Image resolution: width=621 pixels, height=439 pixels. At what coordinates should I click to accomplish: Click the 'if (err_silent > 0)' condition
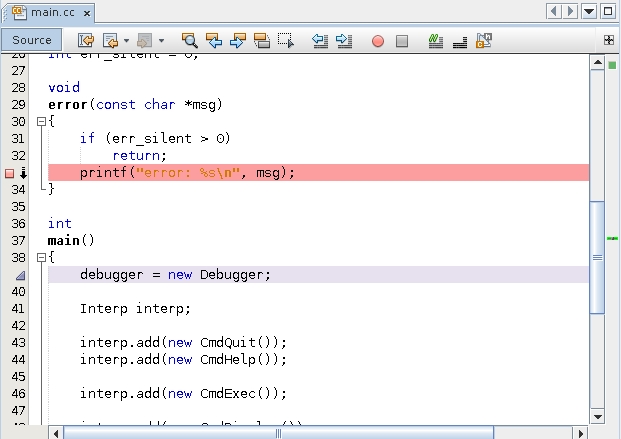(155, 138)
